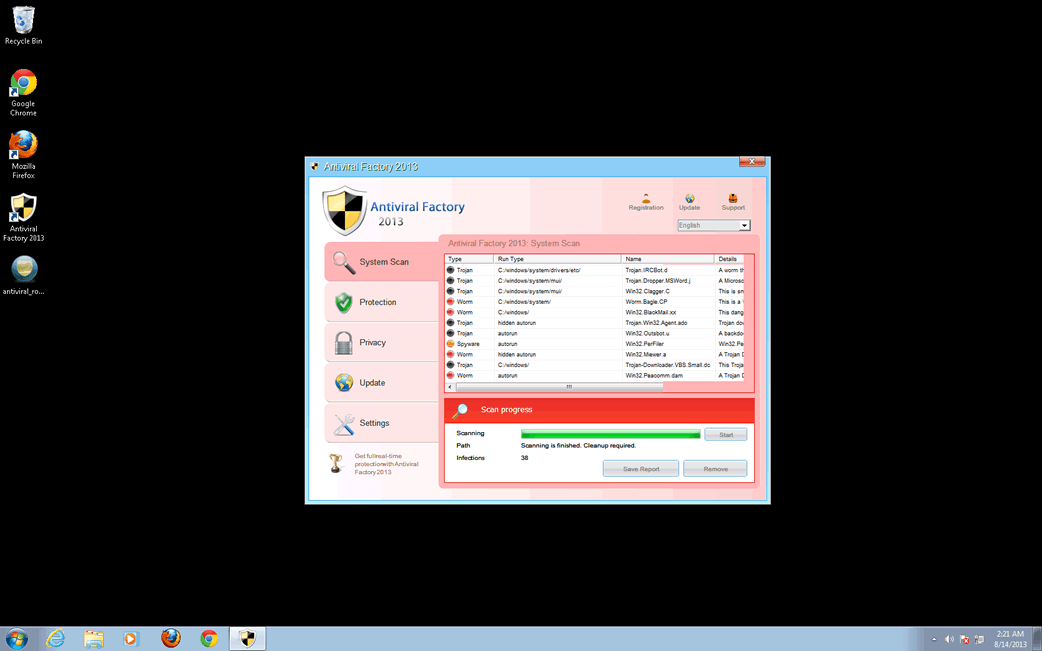Click the trophy icon beside the protection offer
This screenshot has height=651, width=1042.
click(x=336, y=464)
